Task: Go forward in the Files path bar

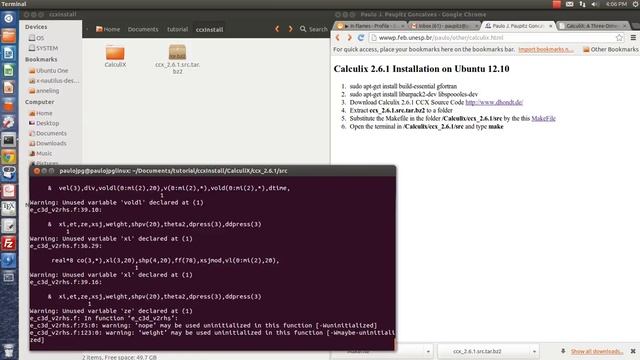Action: [x=290, y=29]
